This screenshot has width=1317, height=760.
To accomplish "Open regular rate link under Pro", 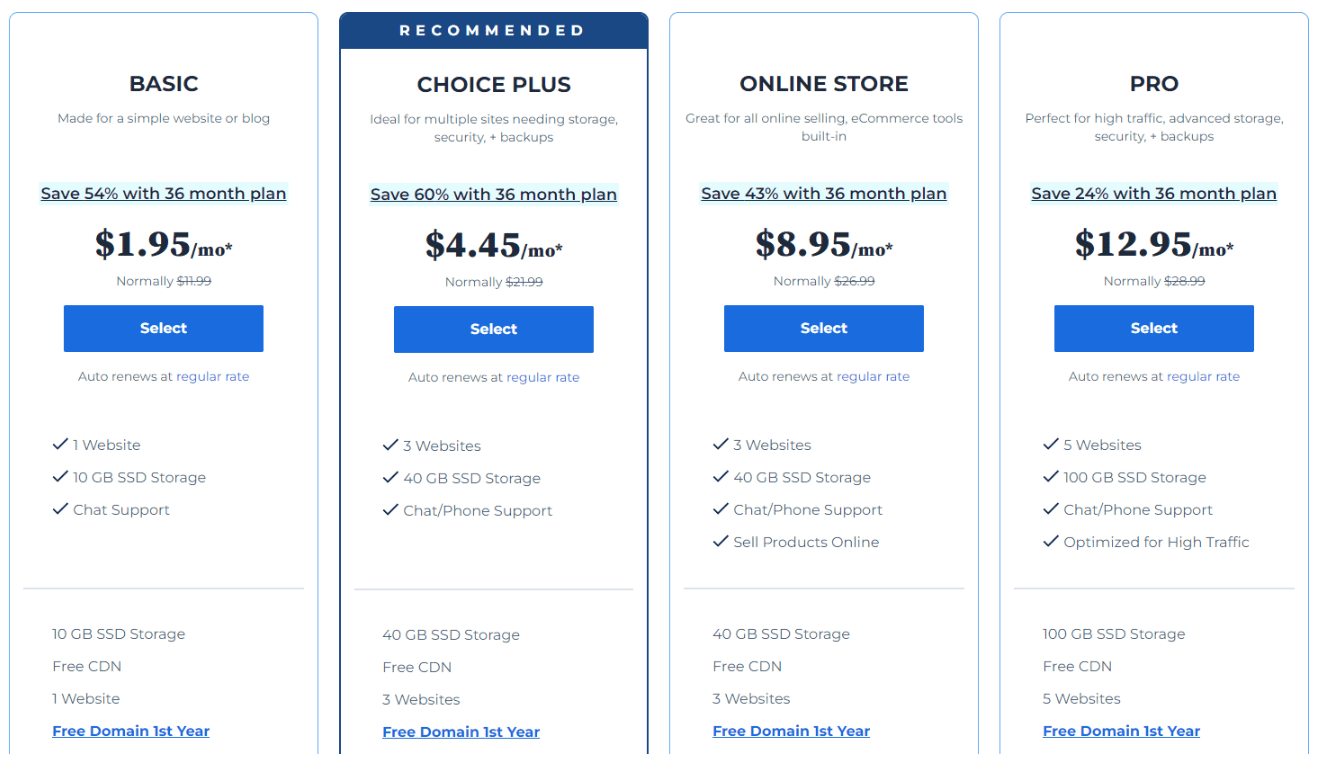I will point(1203,377).
